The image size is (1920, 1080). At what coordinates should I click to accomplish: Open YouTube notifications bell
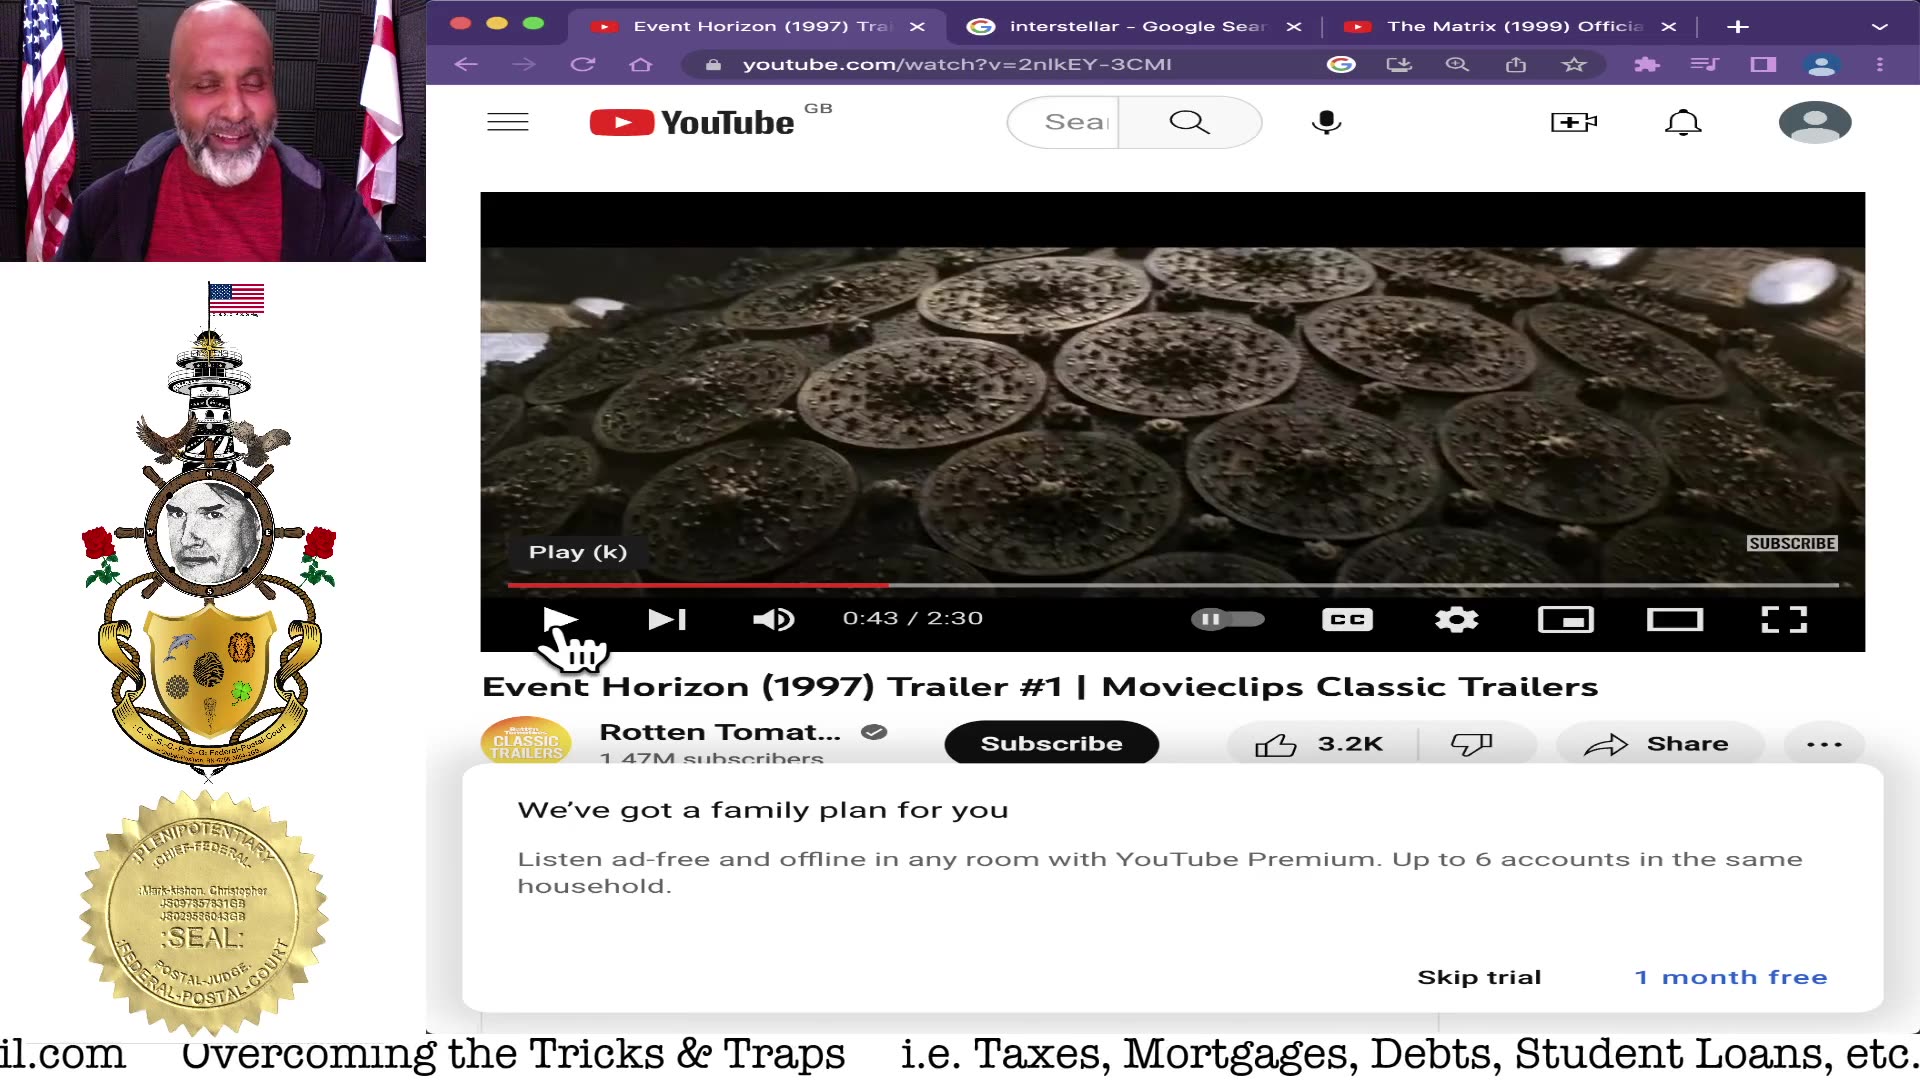[1683, 122]
